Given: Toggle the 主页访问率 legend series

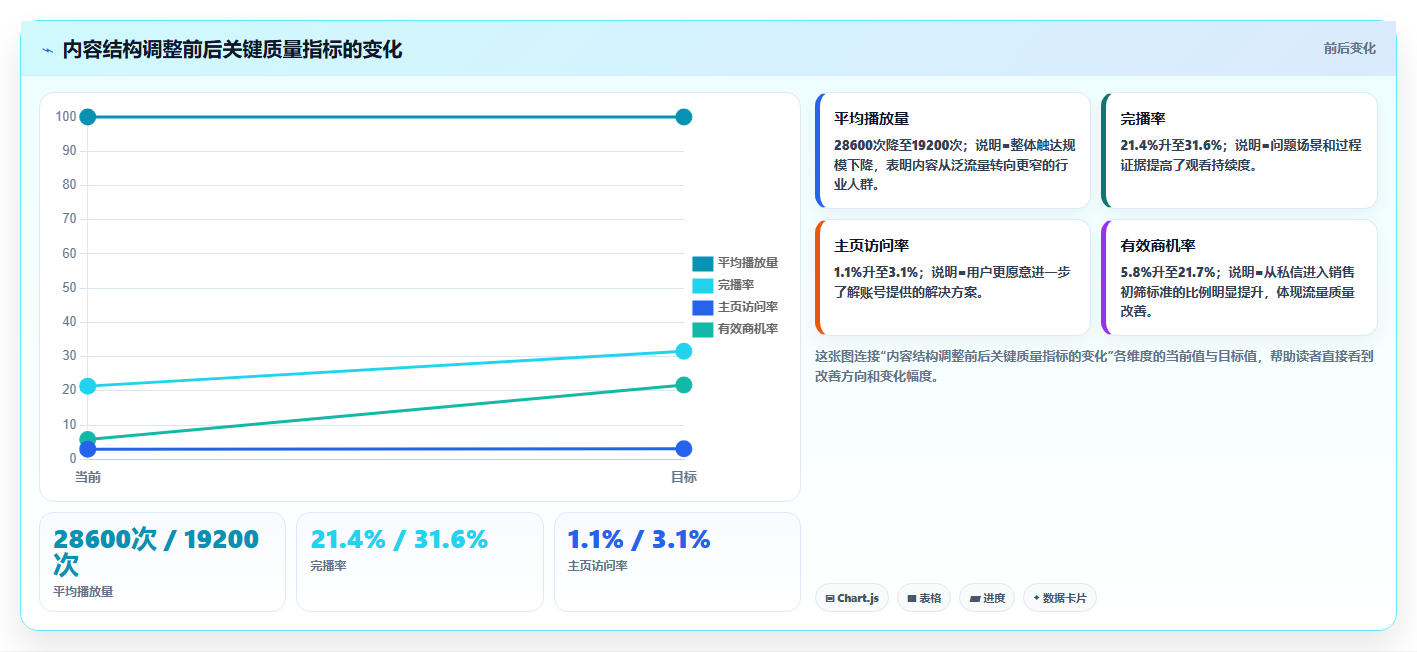Looking at the screenshot, I should pyautogui.click(x=735, y=307).
